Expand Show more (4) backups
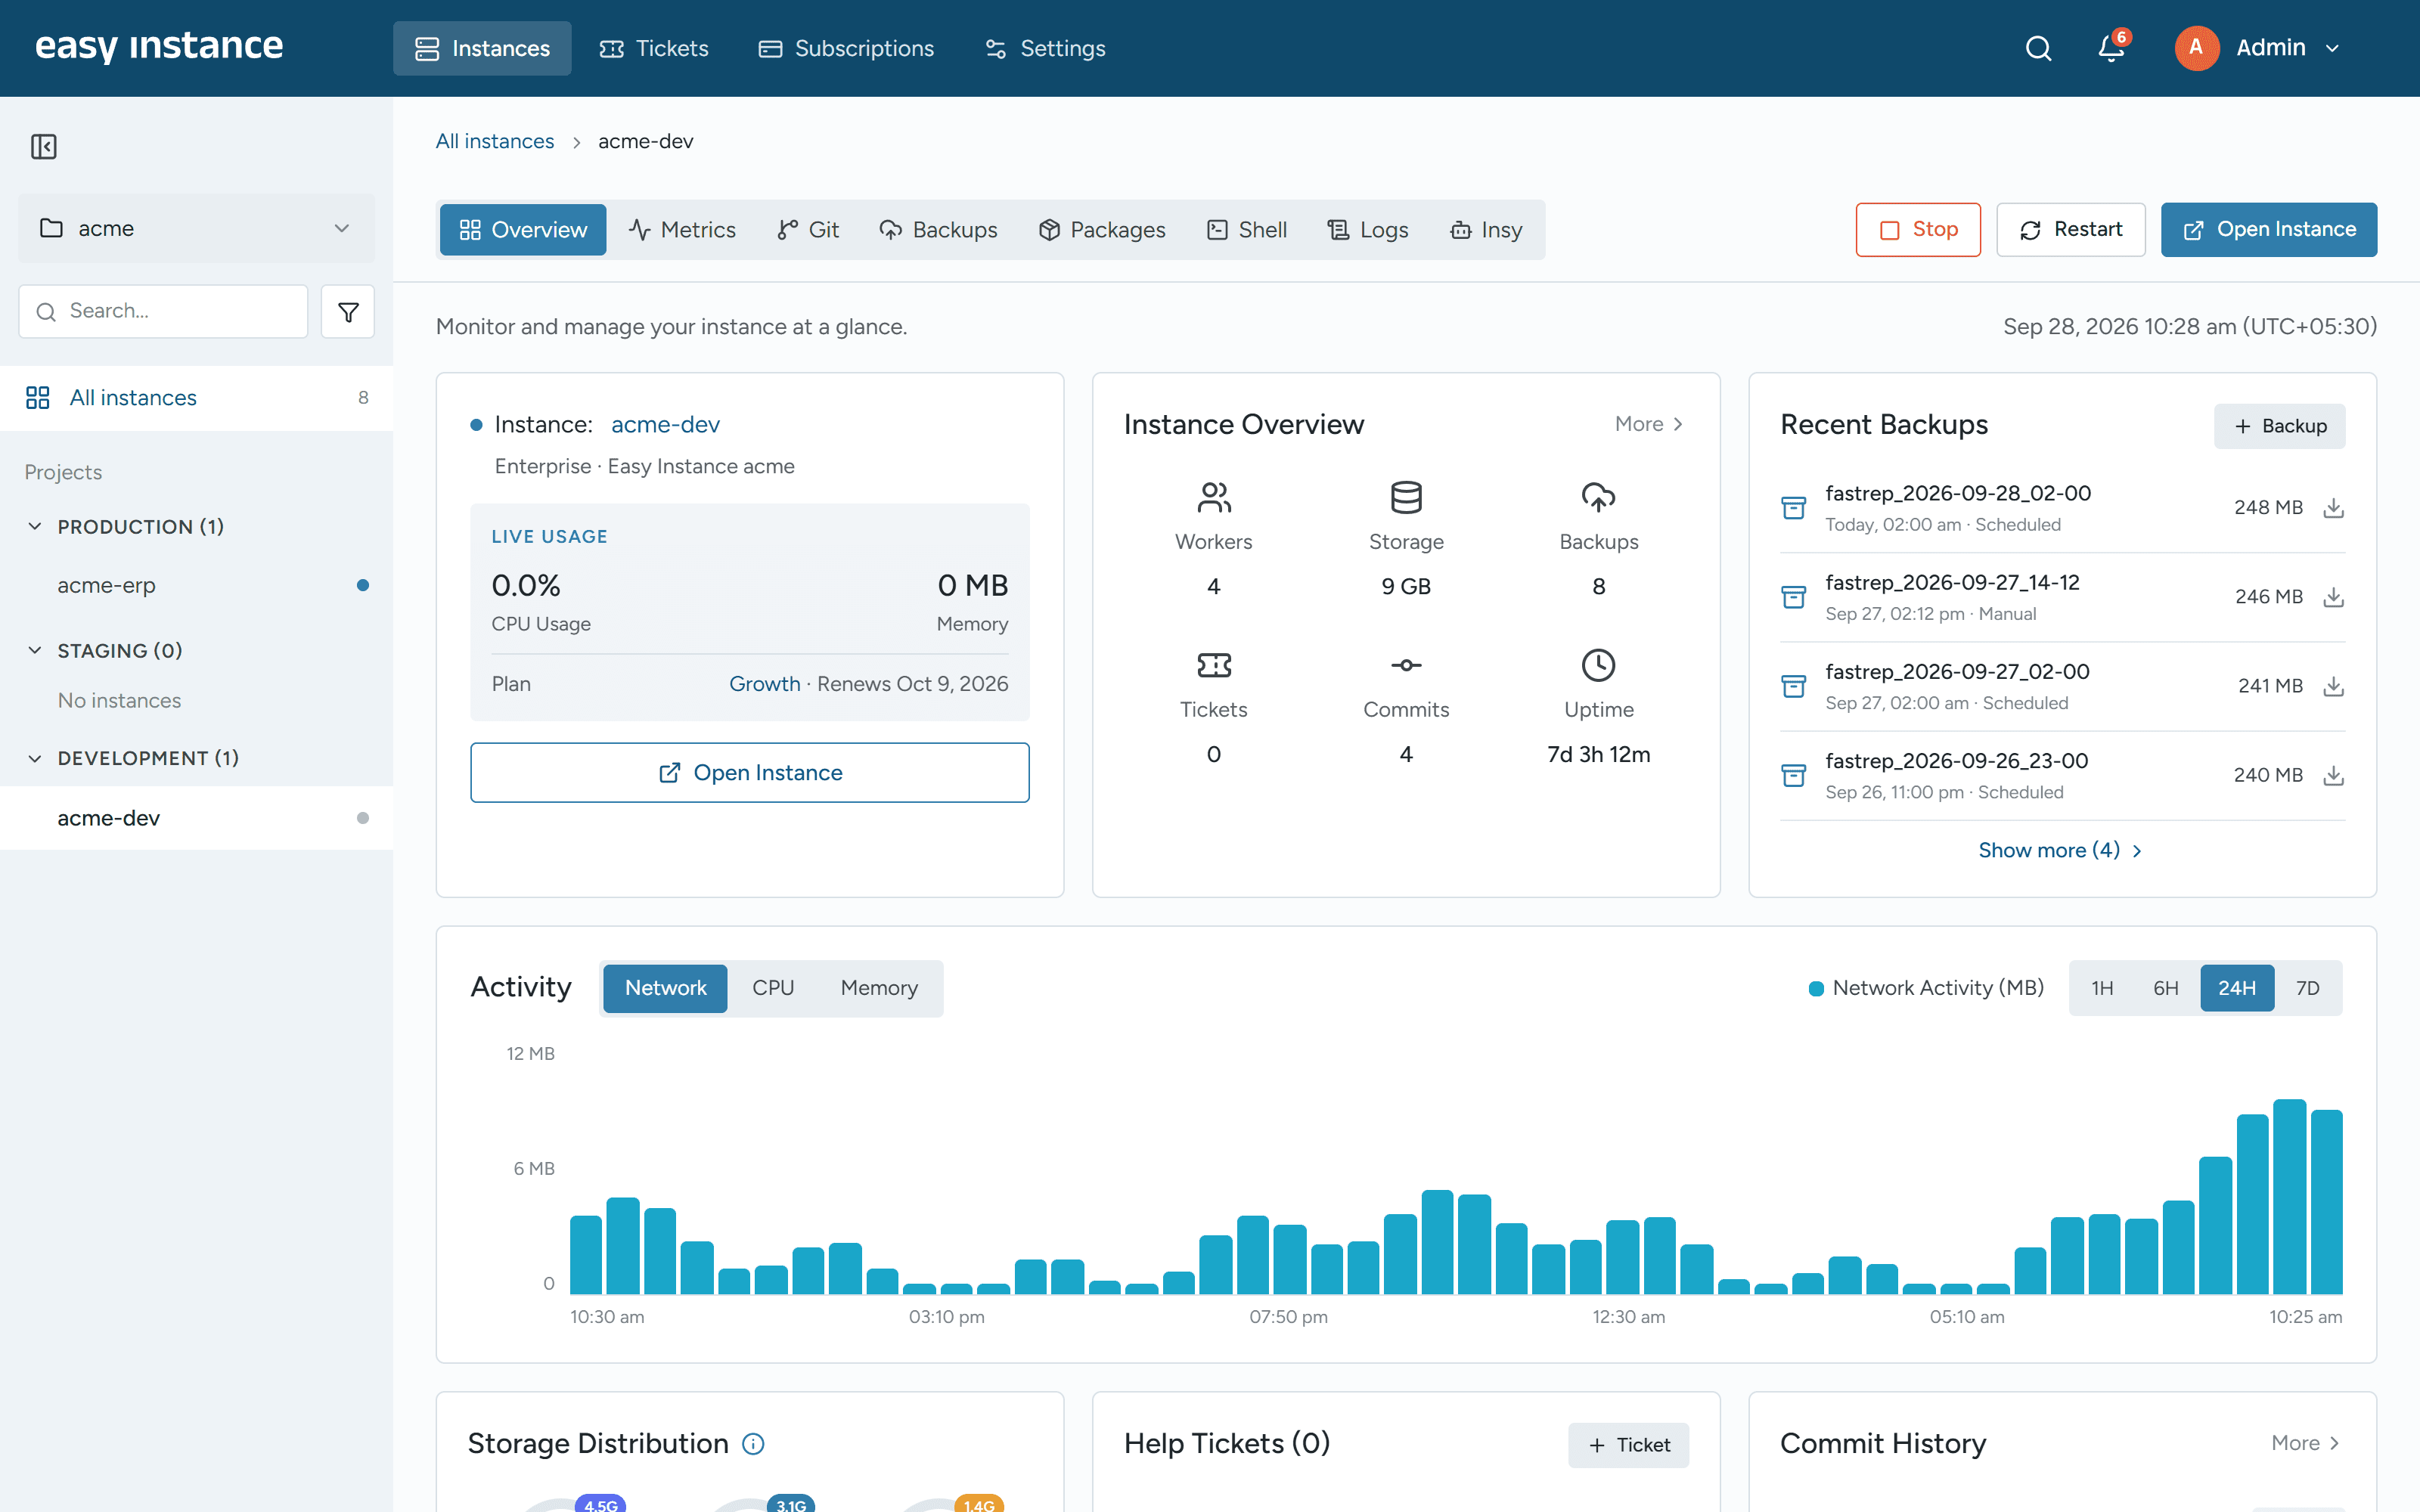This screenshot has height=1512, width=2420. (2061, 850)
